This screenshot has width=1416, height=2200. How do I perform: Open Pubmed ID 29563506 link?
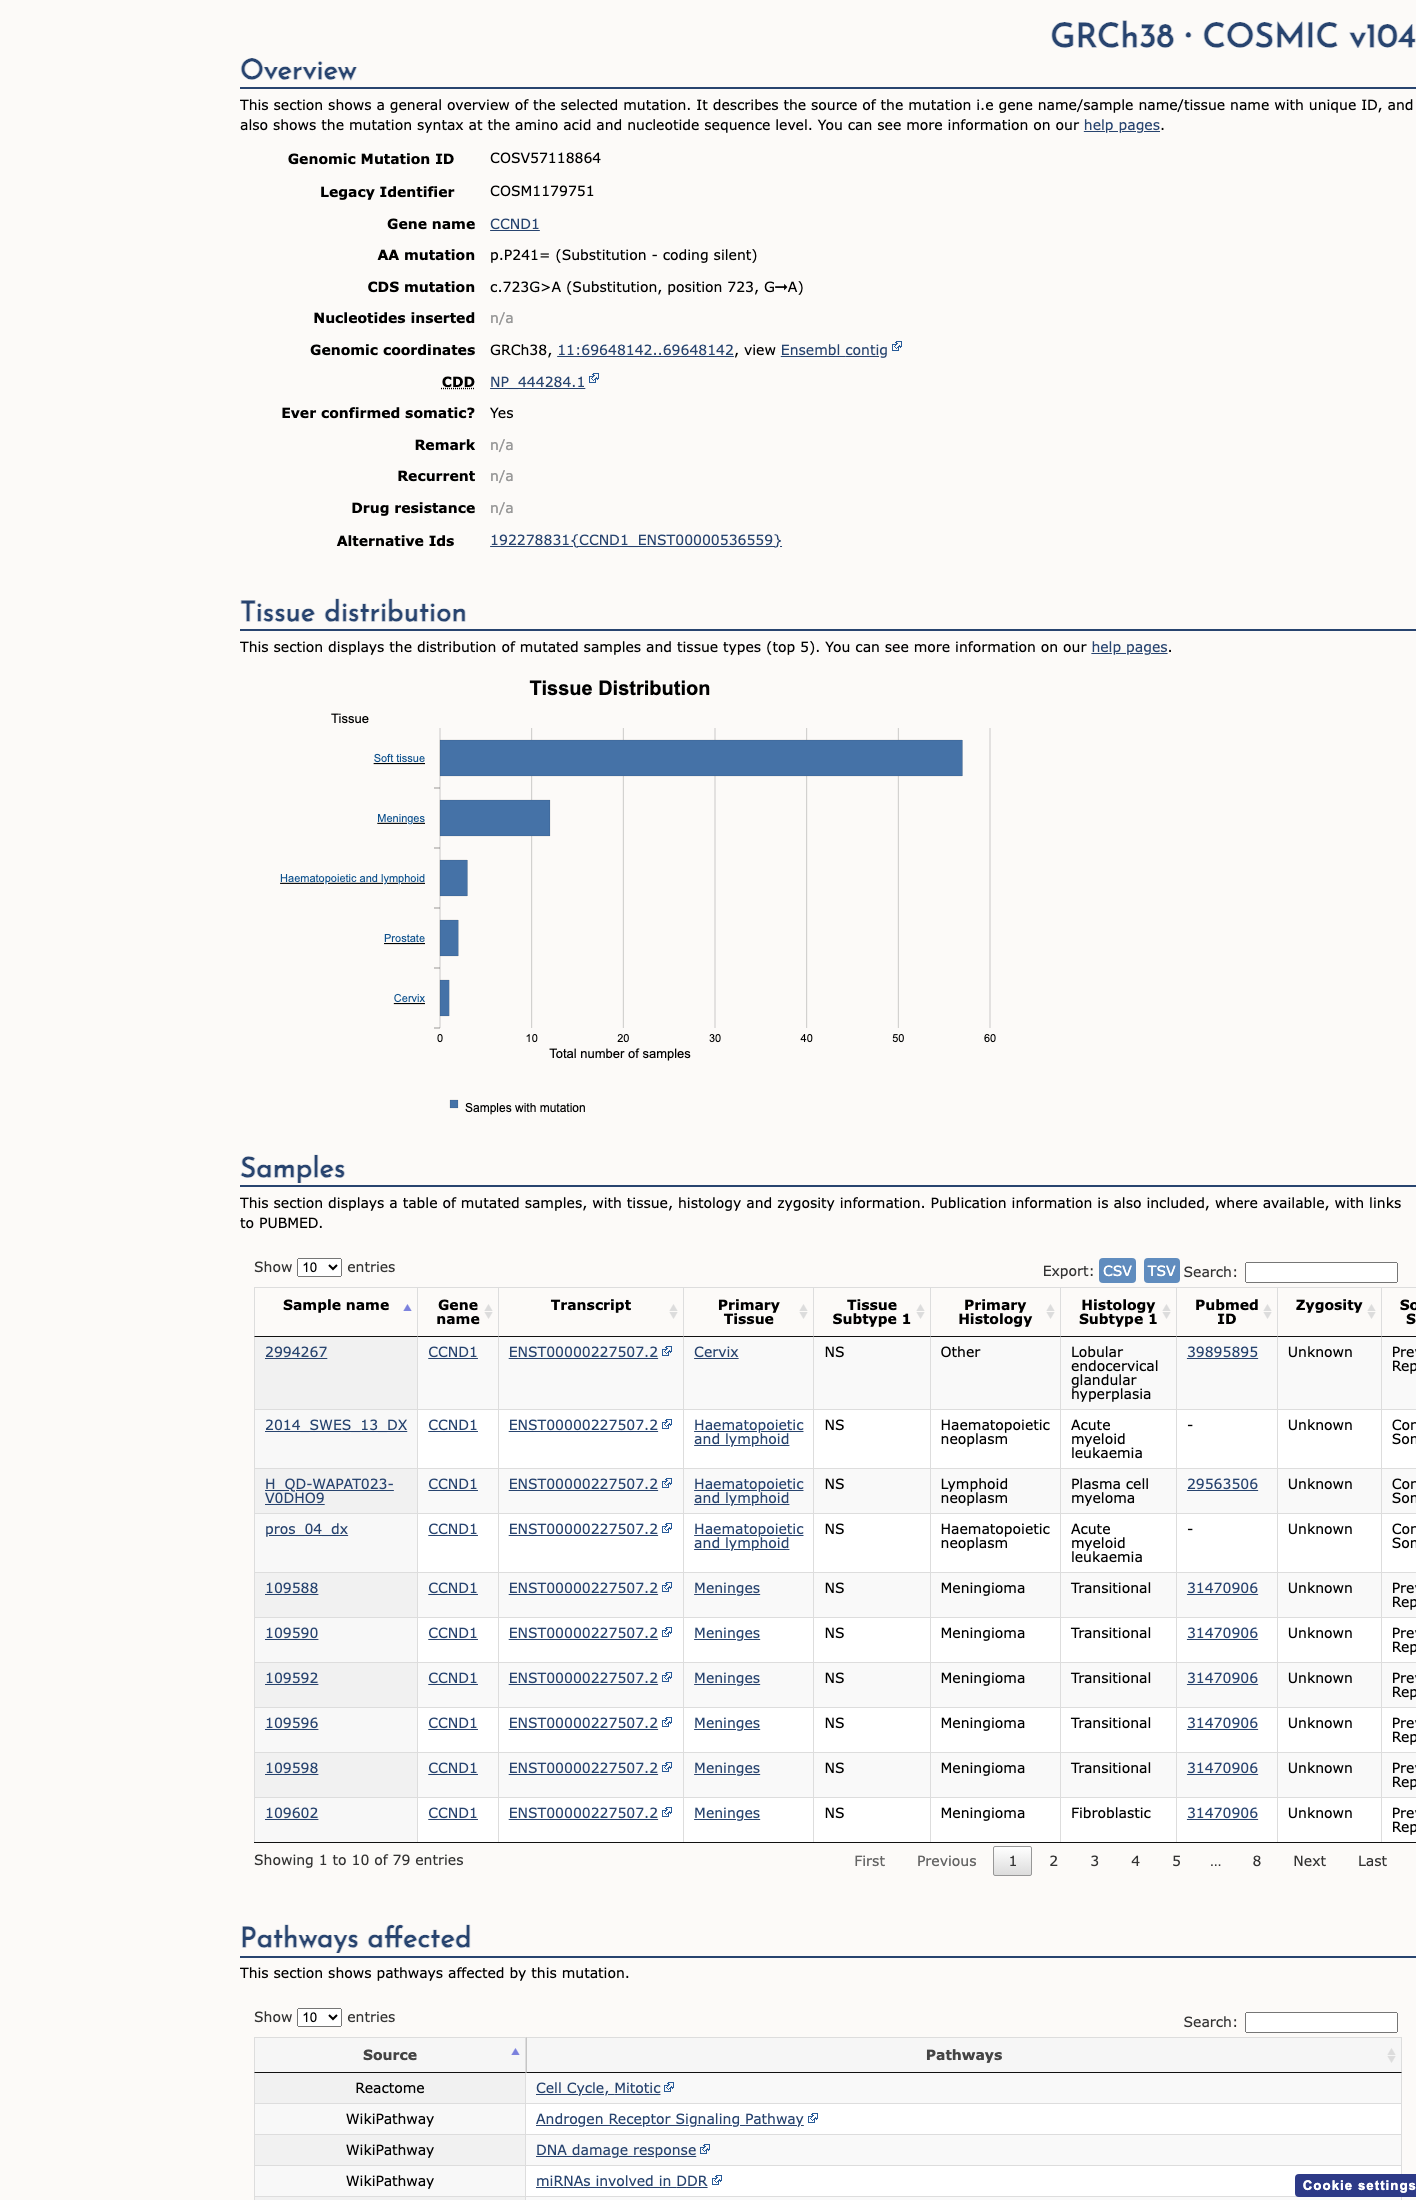pyautogui.click(x=1222, y=1484)
